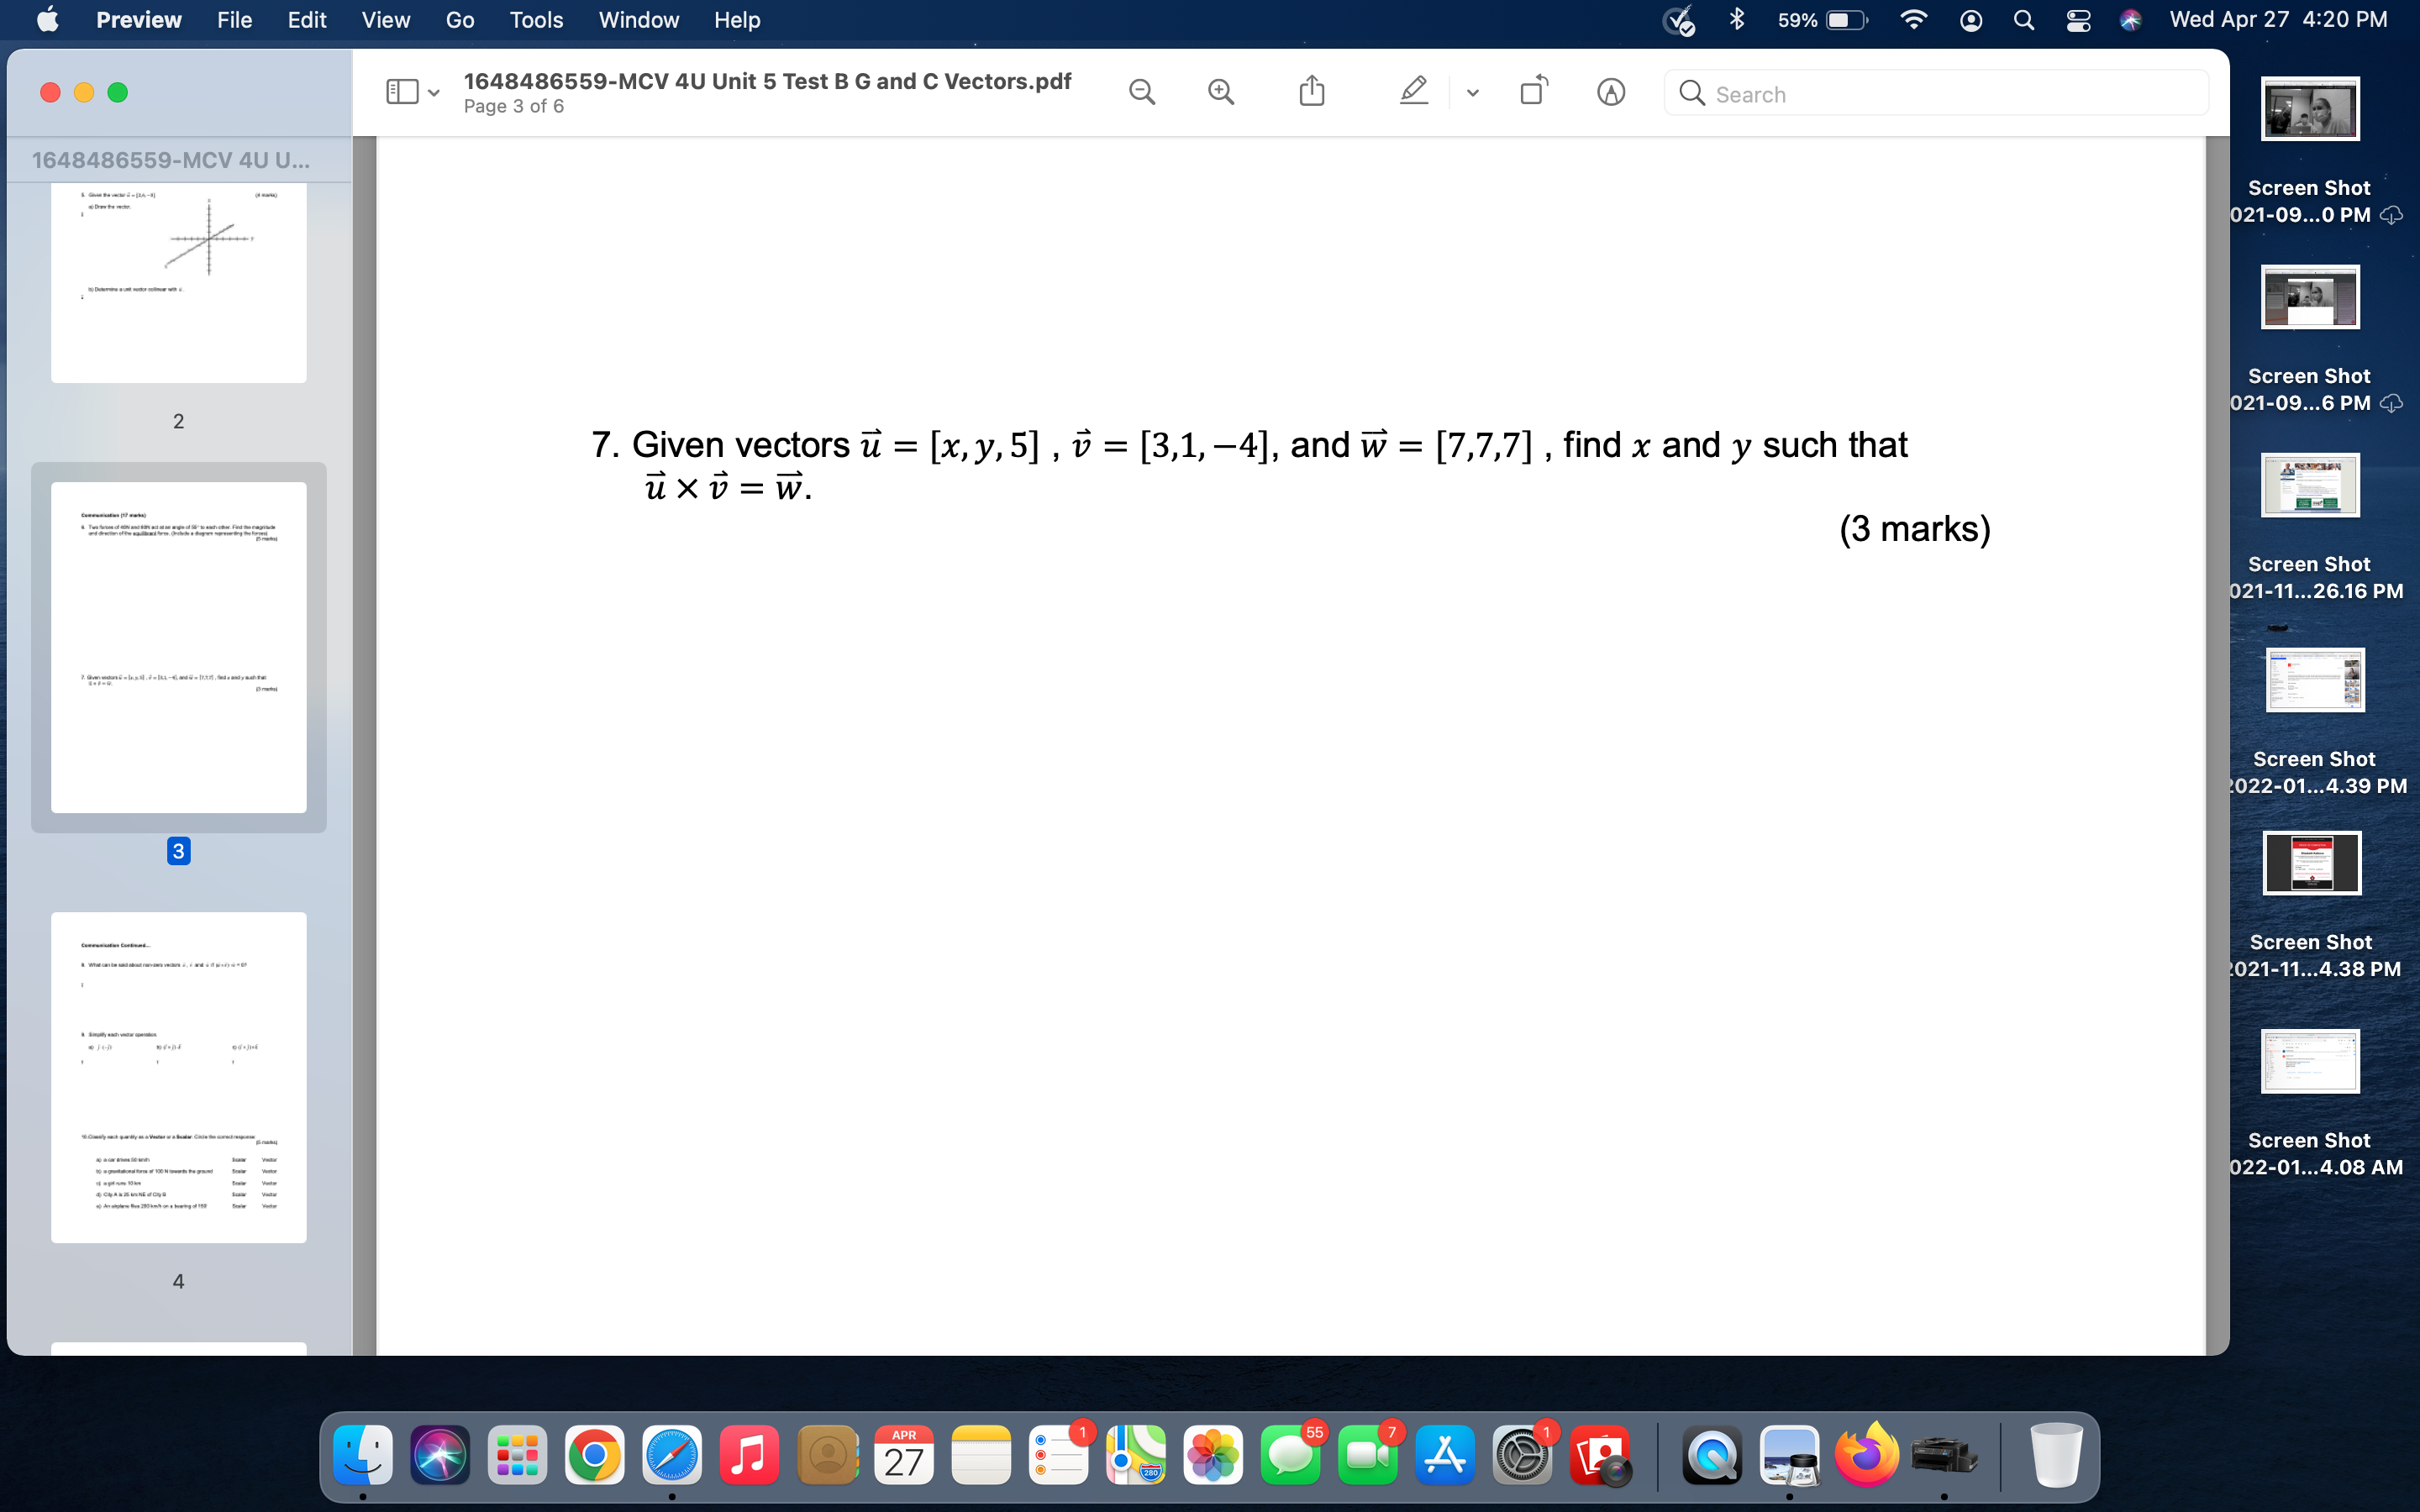Open the highlight color dropdown arrow
This screenshot has height=1512, width=2420.
[1472, 93]
